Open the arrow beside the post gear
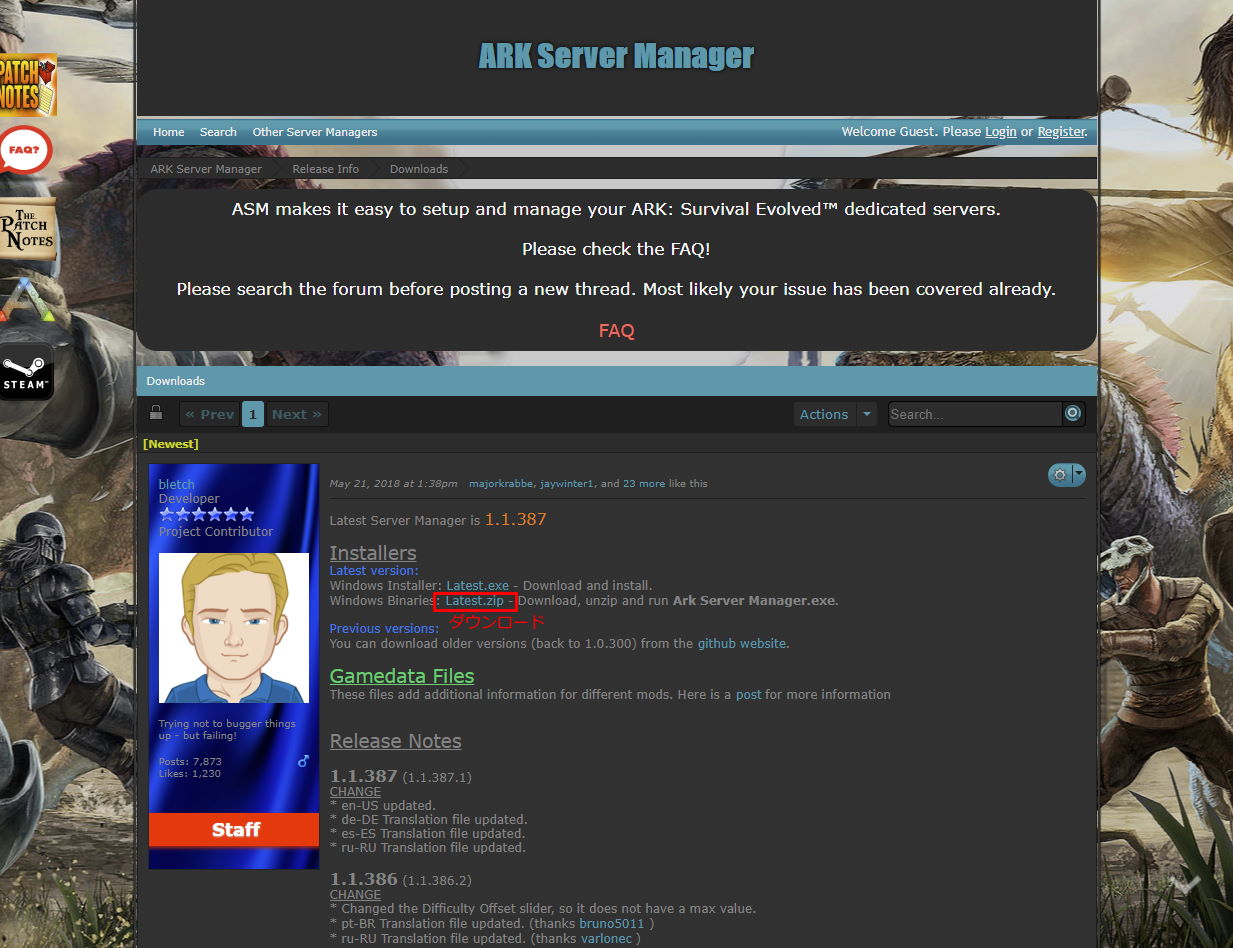1233x948 pixels. coord(1079,475)
